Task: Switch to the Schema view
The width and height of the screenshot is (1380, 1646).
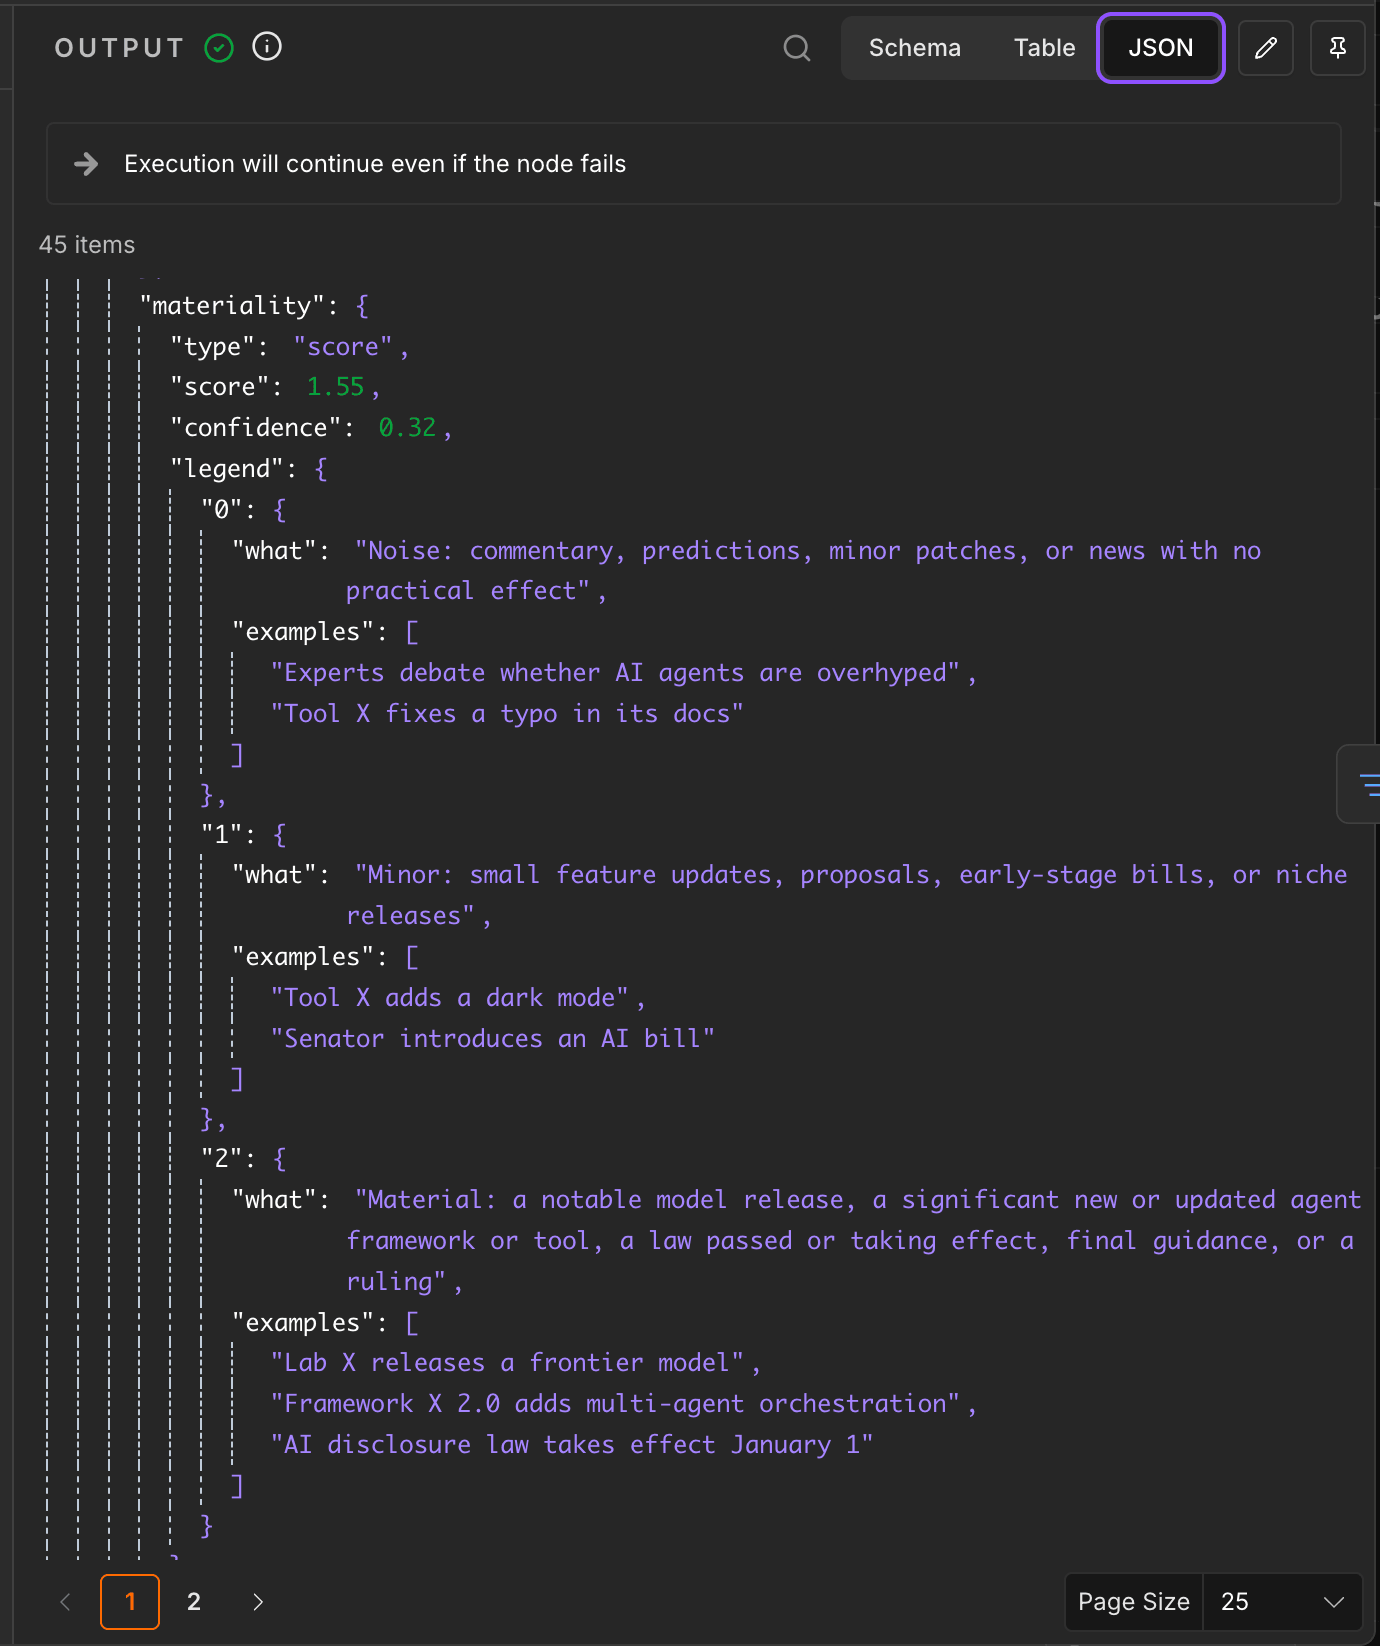Action: (x=915, y=48)
